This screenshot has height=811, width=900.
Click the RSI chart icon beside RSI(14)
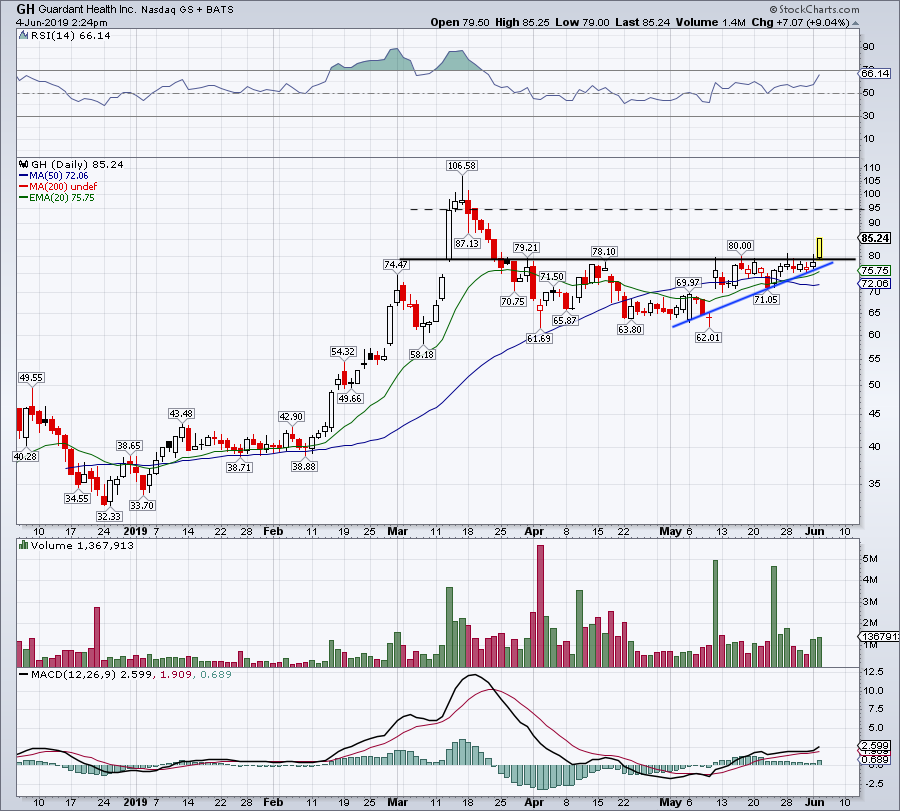coord(24,35)
